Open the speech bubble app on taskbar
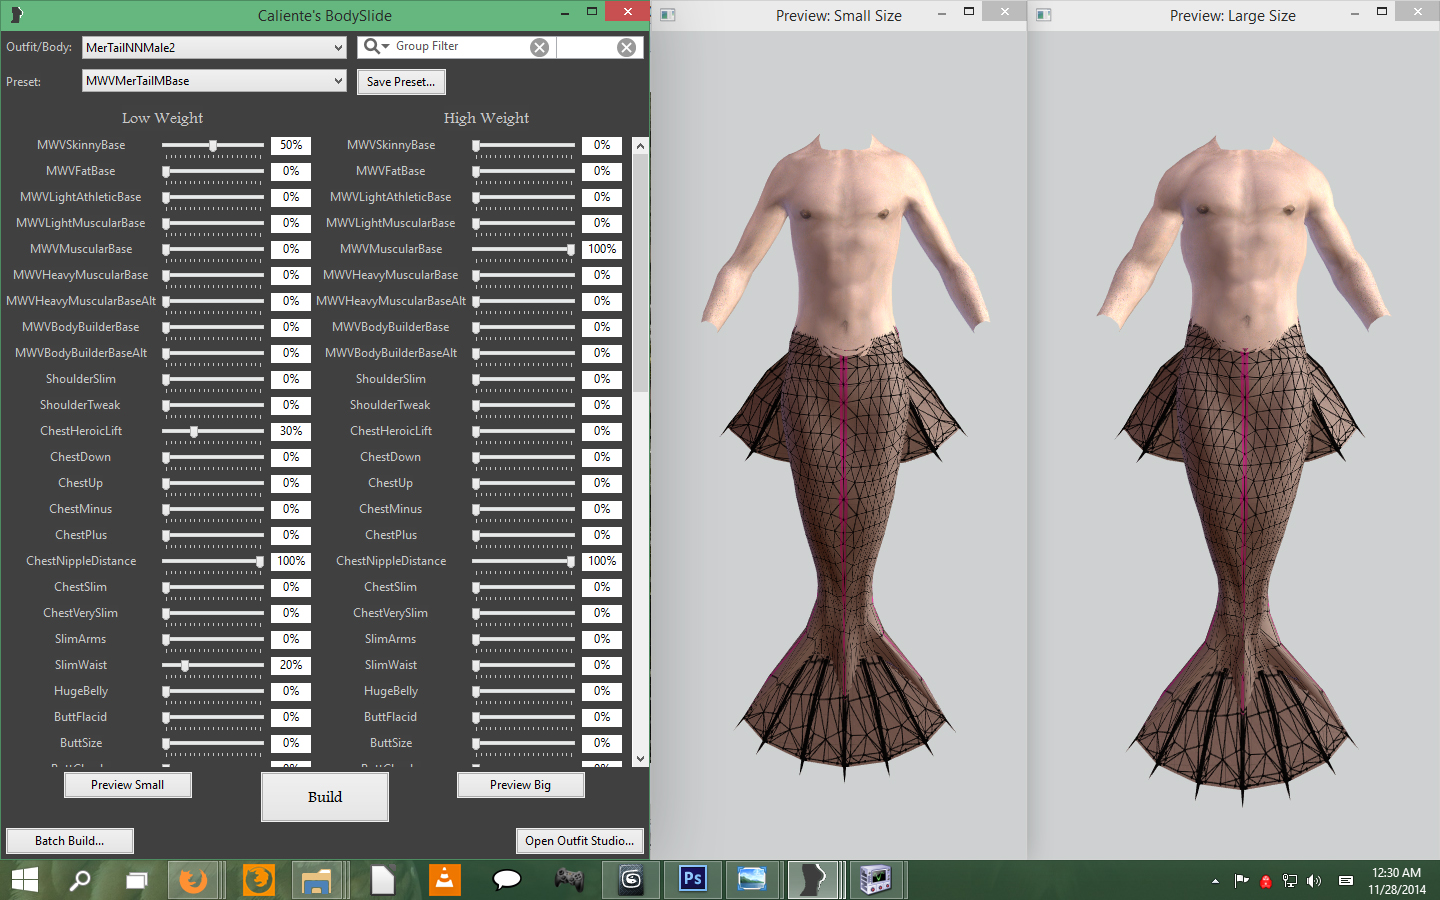 [507, 880]
